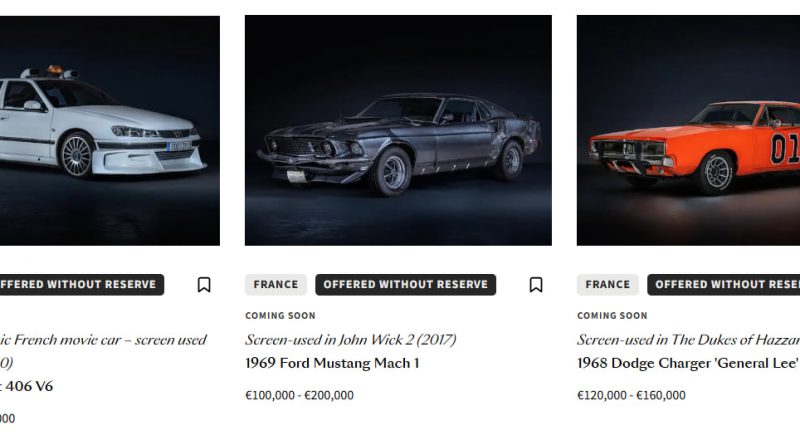The height and width of the screenshot is (445, 800).
Task: Click the FRANCE tag on the Dodge Charger lot
Action: (x=608, y=285)
